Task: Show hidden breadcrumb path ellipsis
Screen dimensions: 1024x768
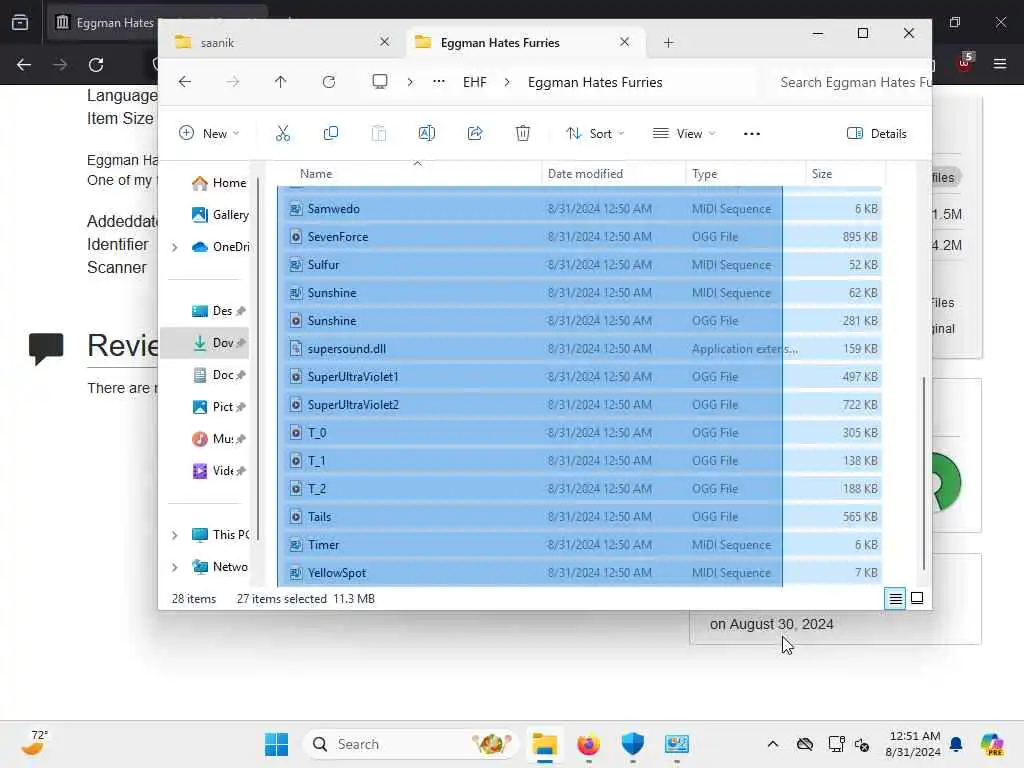Action: coord(439,82)
